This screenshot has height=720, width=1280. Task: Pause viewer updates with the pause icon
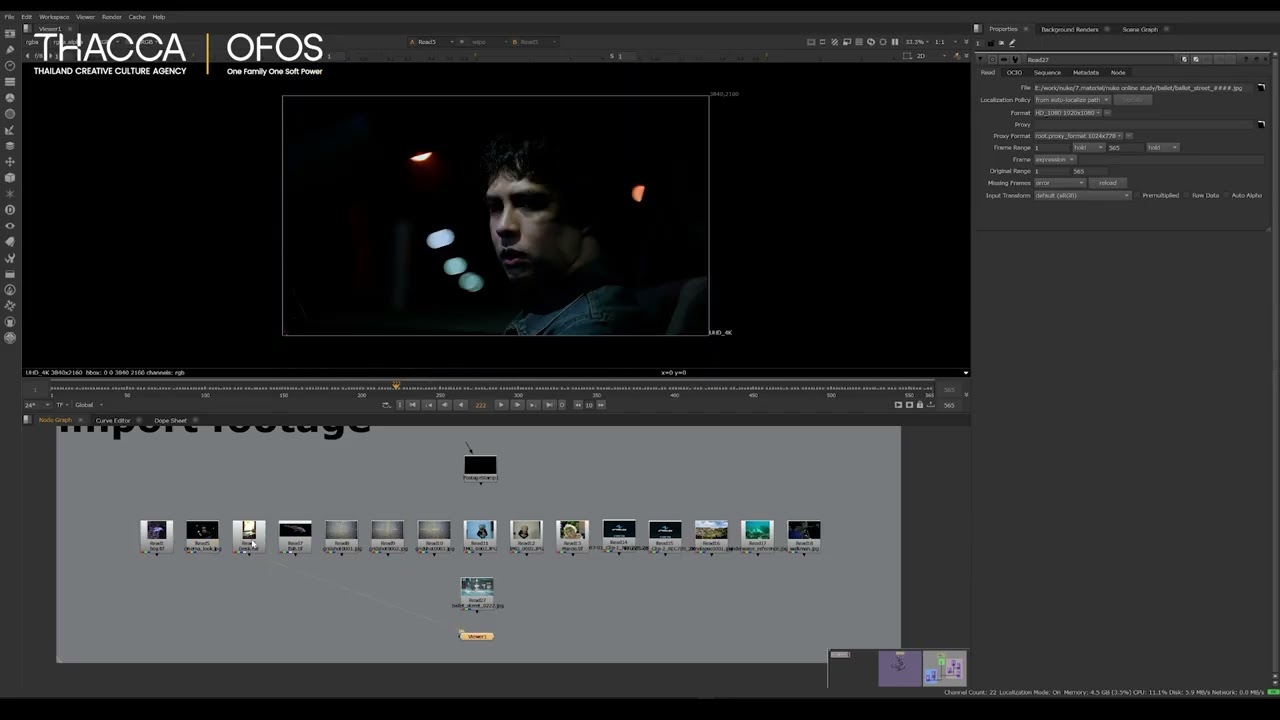(x=895, y=42)
